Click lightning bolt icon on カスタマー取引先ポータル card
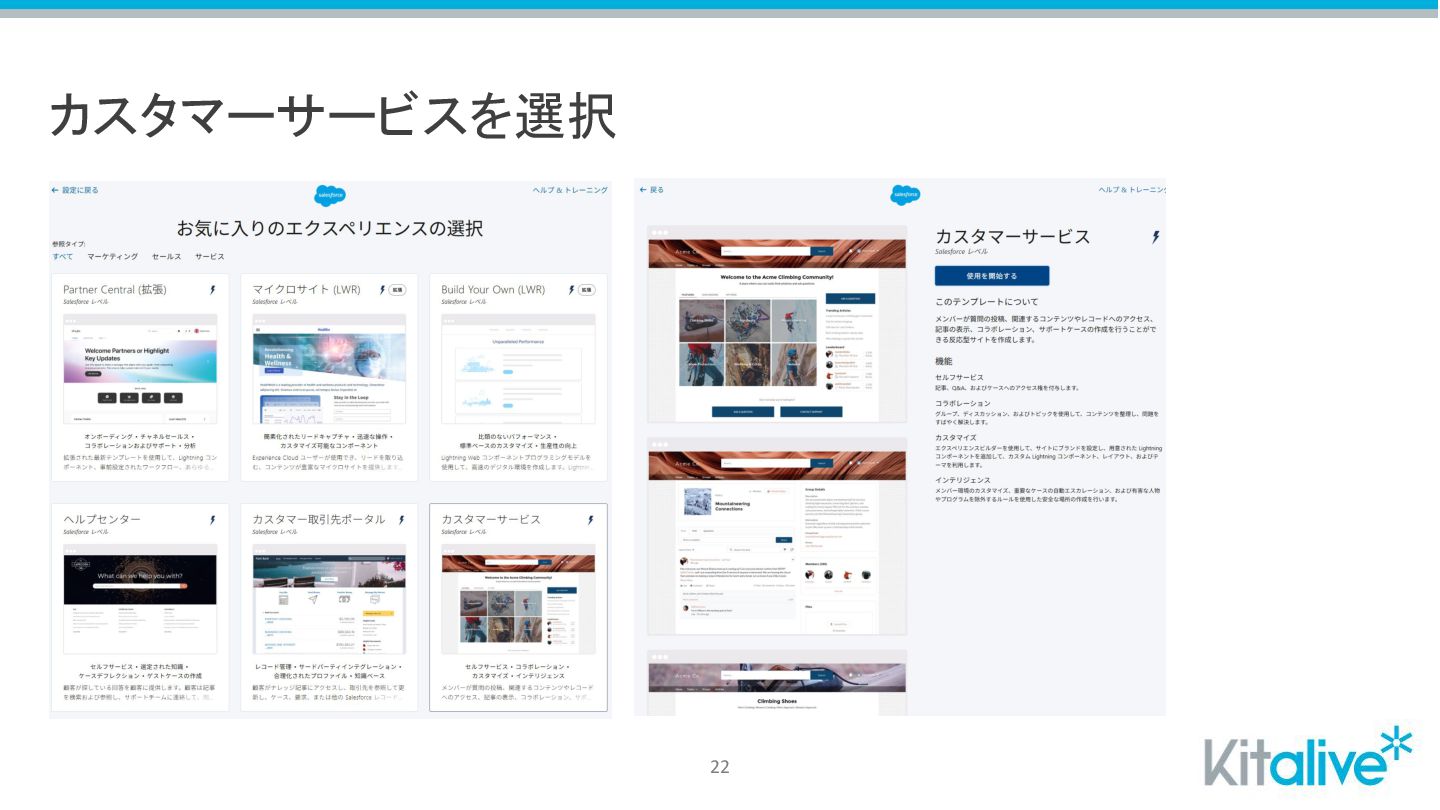The image size is (1440, 810). (401, 520)
